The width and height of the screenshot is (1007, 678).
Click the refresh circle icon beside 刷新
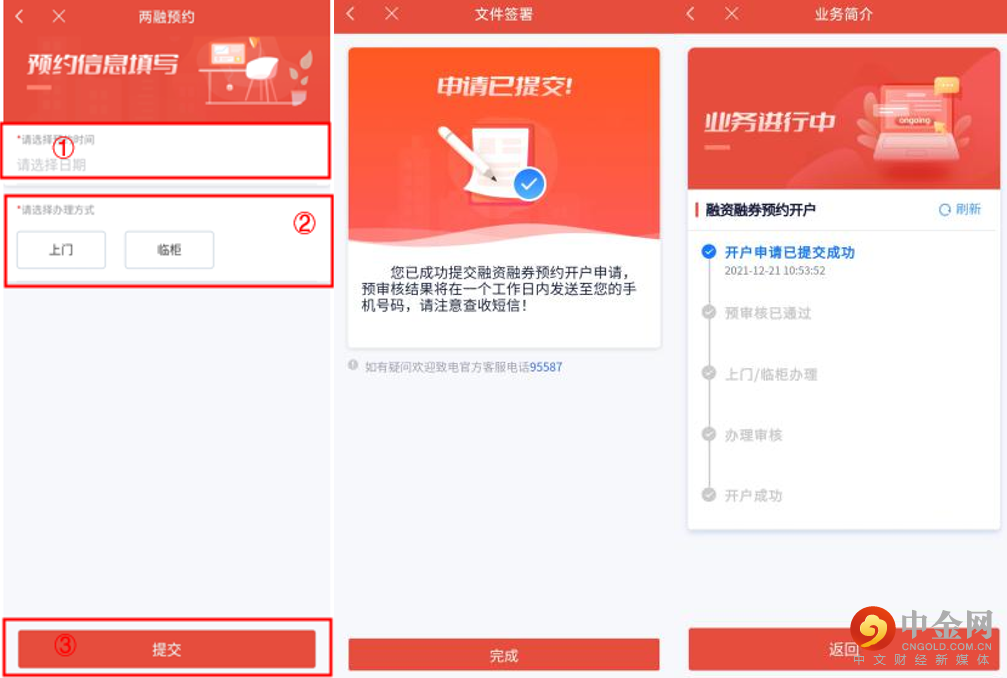[945, 210]
